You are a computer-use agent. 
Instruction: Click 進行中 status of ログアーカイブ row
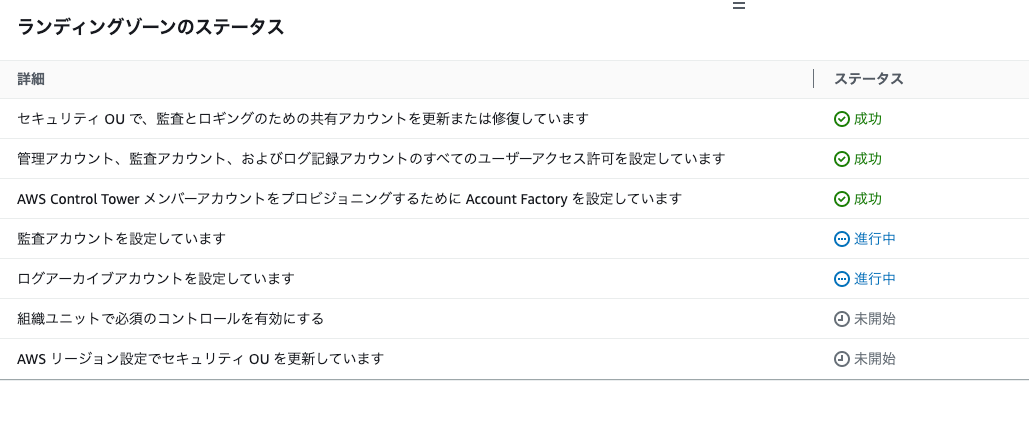(x=874, y=279)
